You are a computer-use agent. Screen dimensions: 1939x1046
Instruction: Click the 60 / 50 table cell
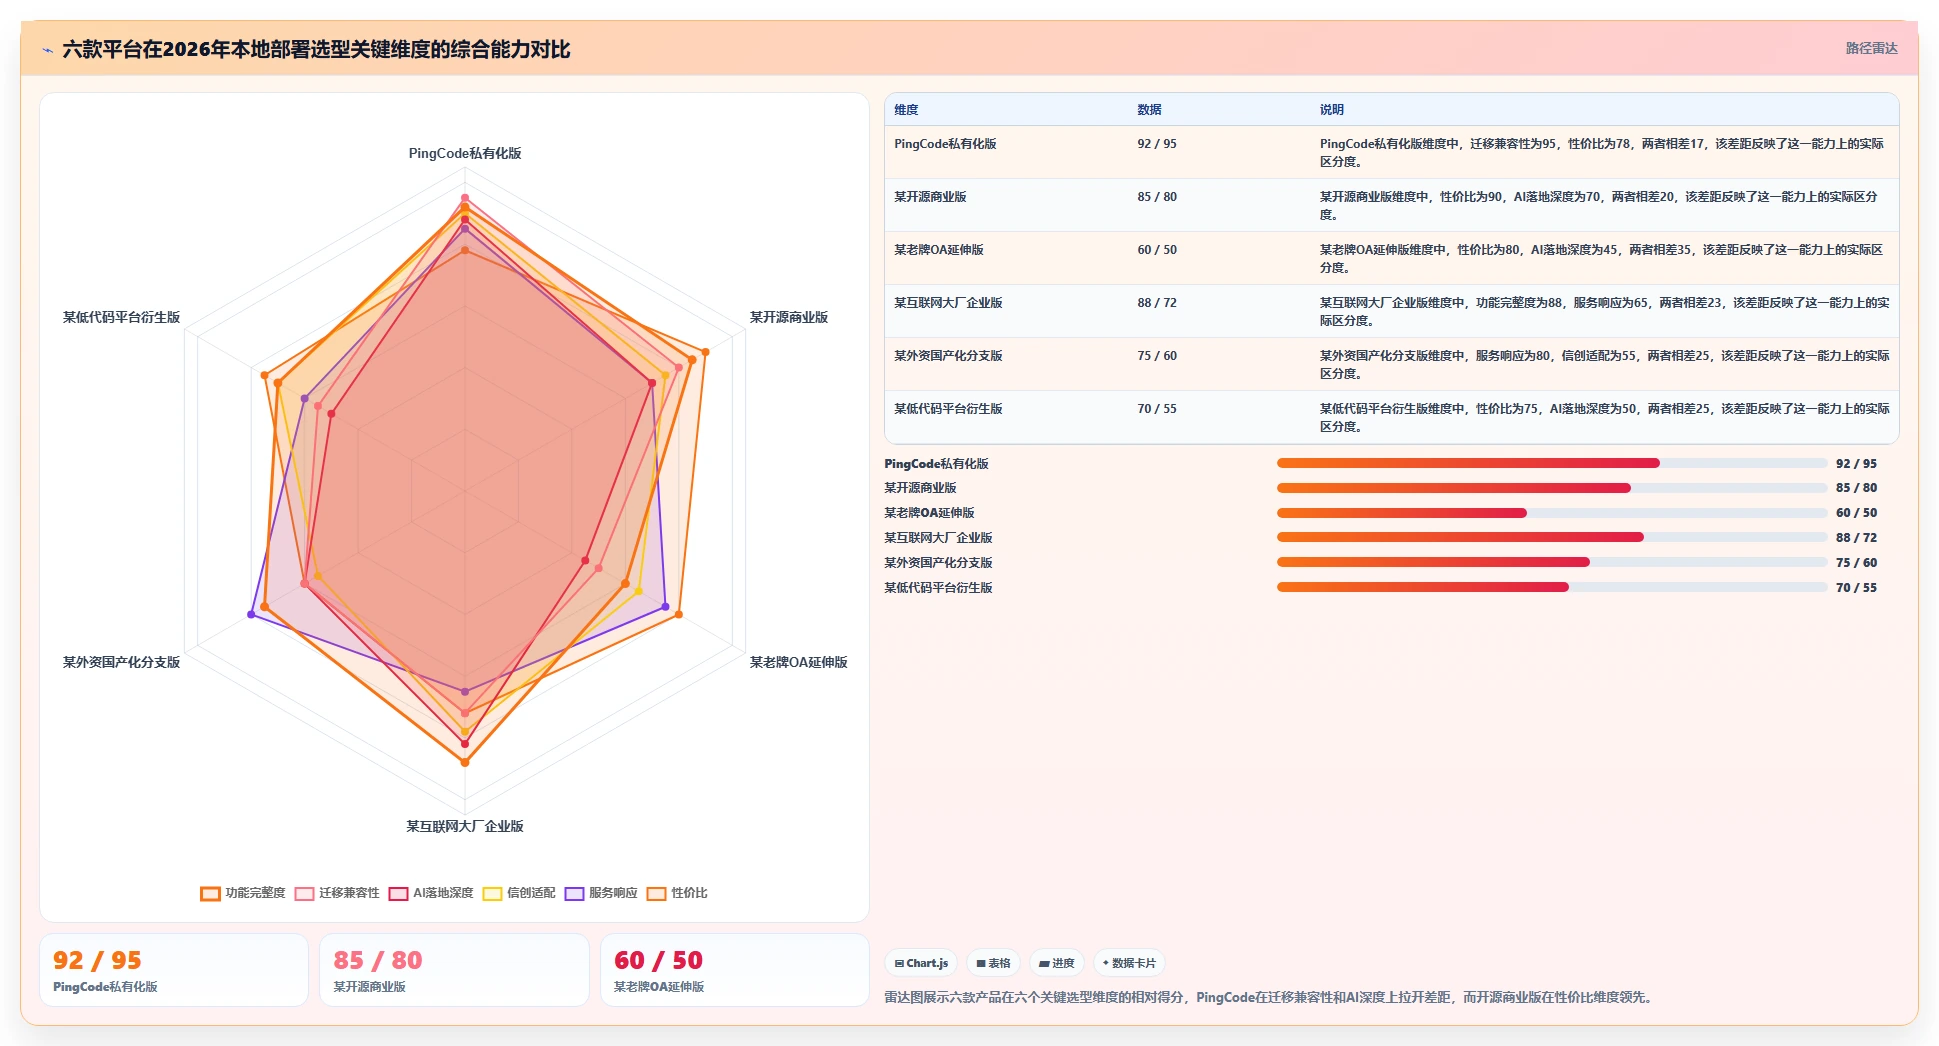coord(1157,250)
